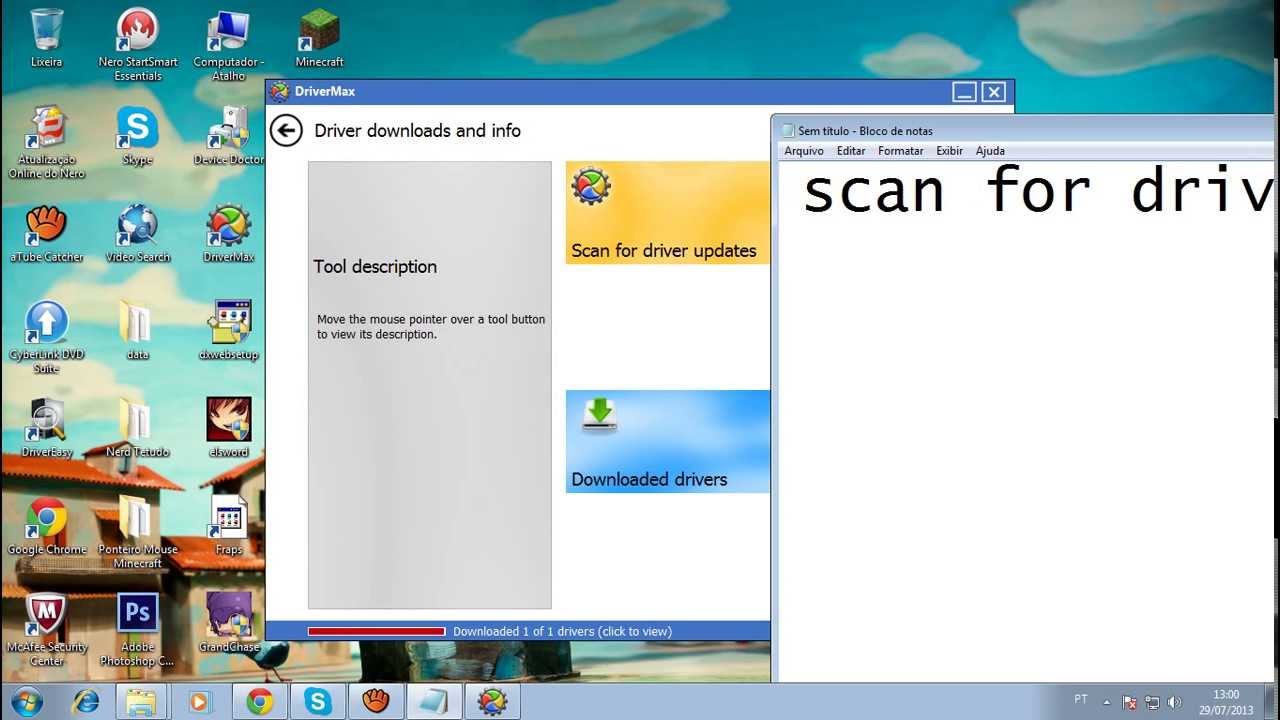Select the Device Doctor desktop icon
Screen dimensions: 1280x720
pyautogui.click(x=229, y=136)
